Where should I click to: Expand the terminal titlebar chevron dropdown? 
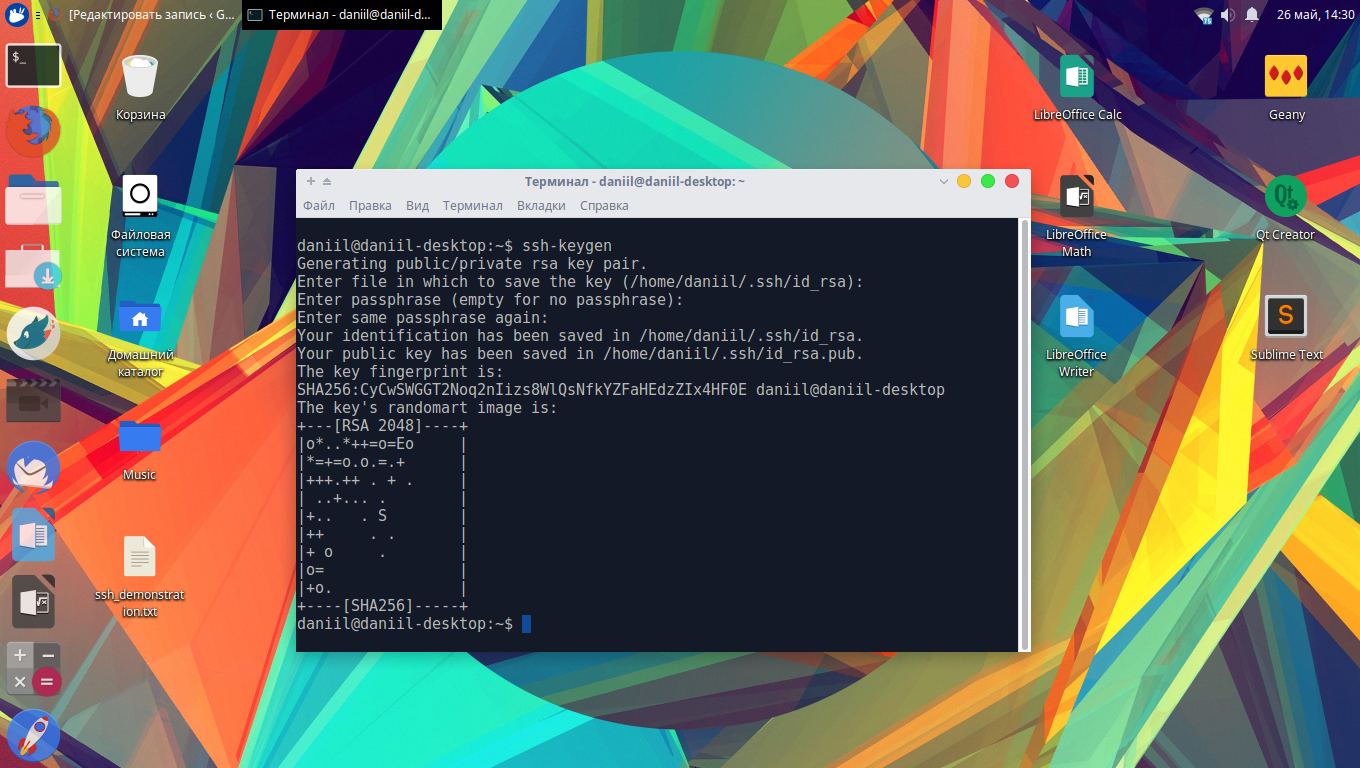[x=942, y=181]
